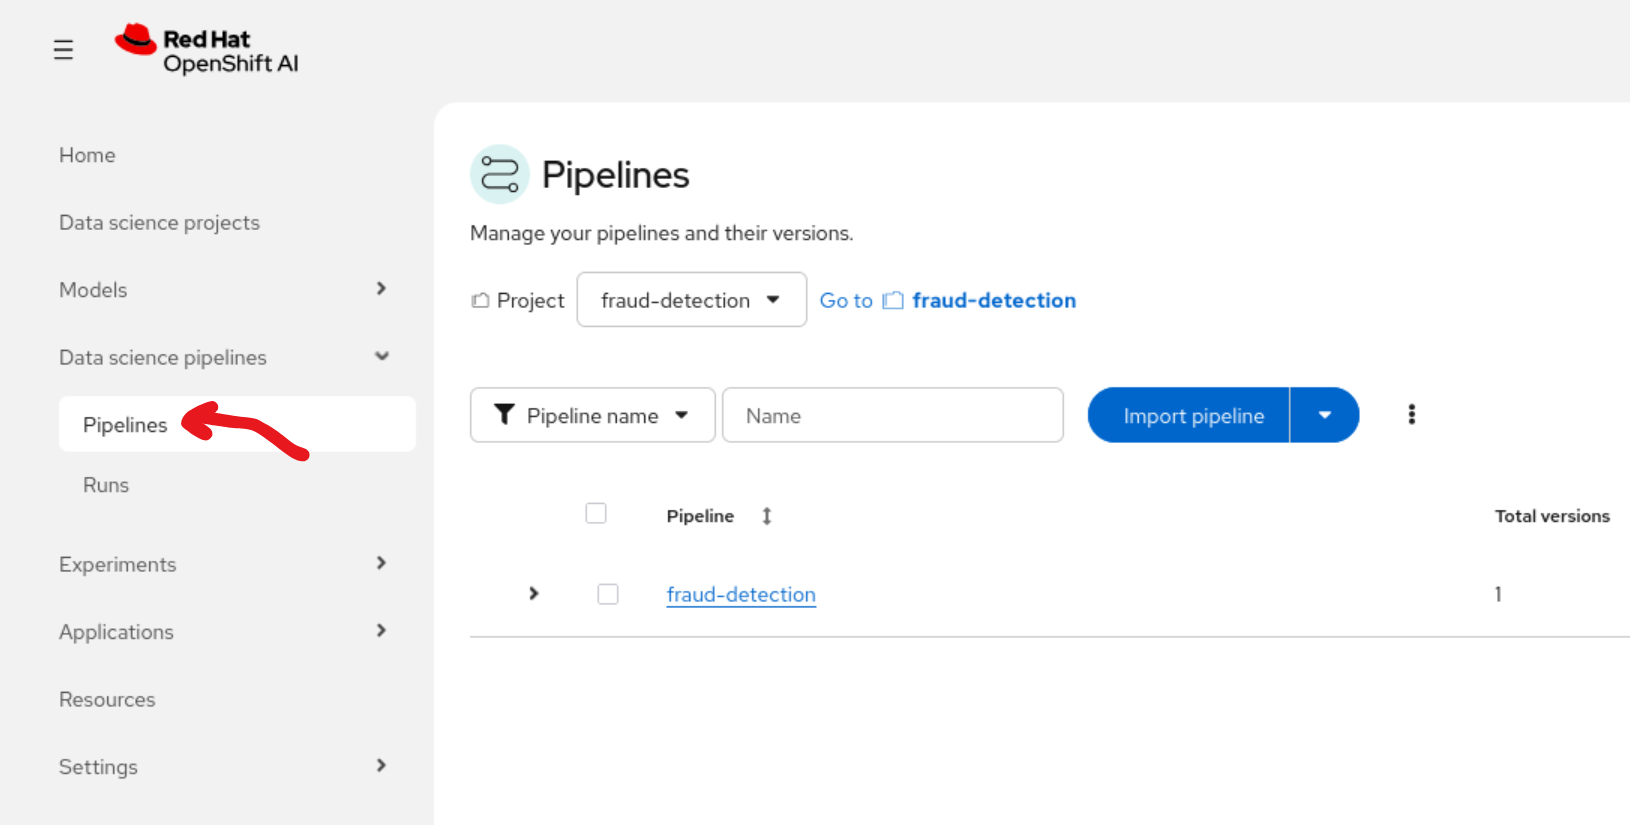Viewport: 1630px width, 825px height.
Task: Toggle the select-all pipelines checkbox
Action: 596,513
